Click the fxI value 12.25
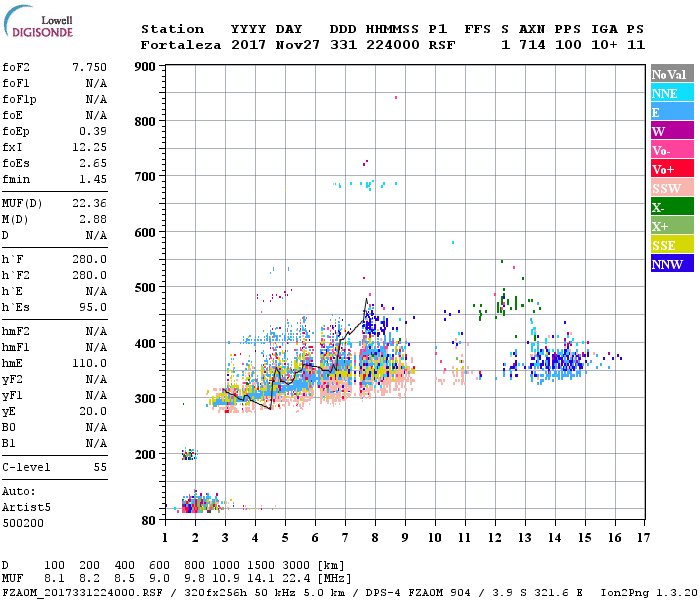The image size is (700, 600). (x=89, y=147)
